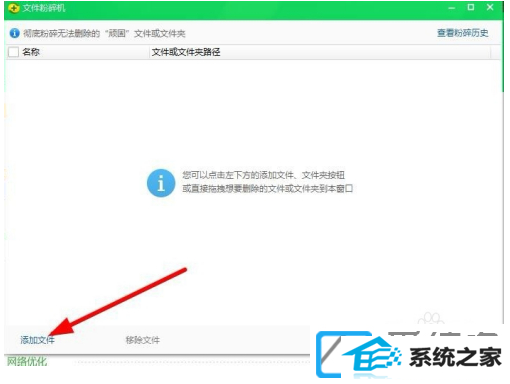Click the 文件粉碎机 title text
Image resolution: width=510 pixels, height=384 pixels.
pyautogui.click(x=44, y=8)
